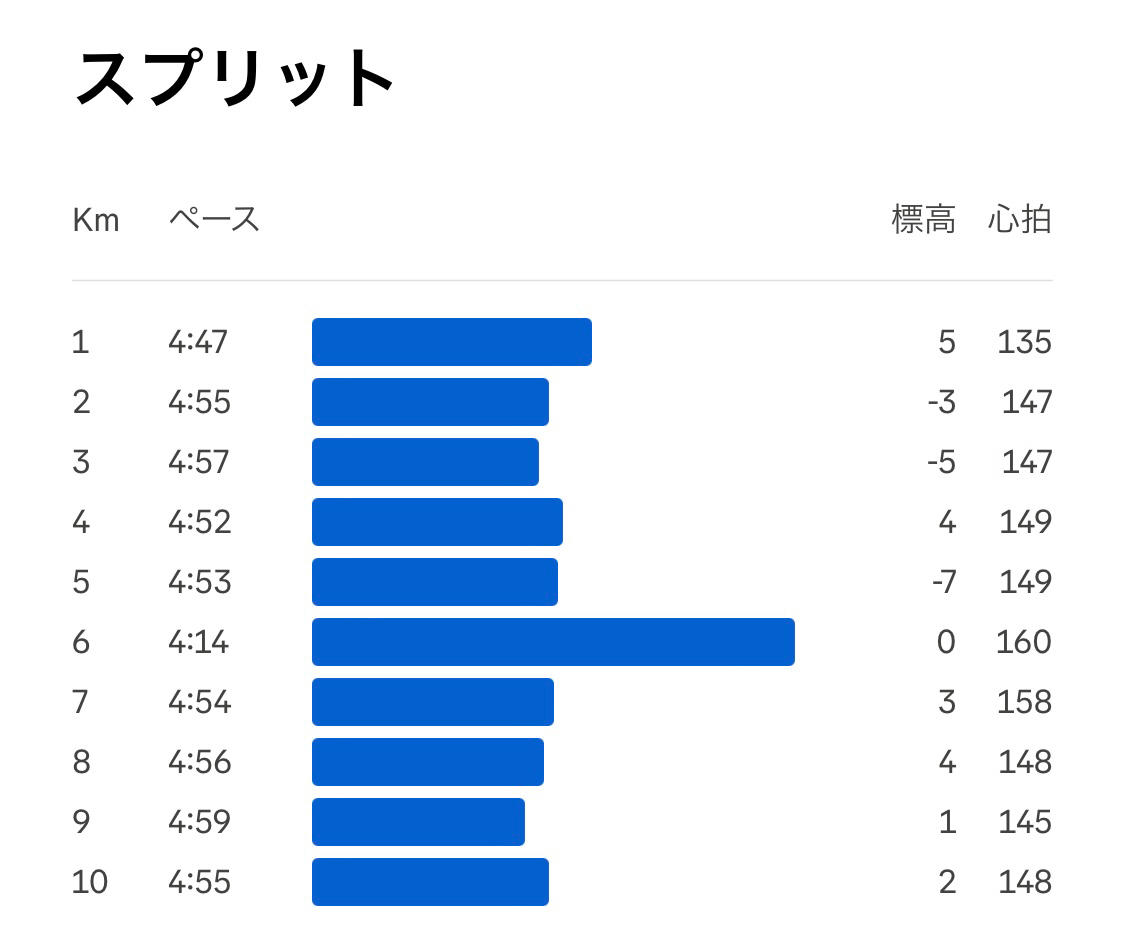Viewport: 1125px width, 928px height.
Task: Click the Km column header
Action: point(95,220)
